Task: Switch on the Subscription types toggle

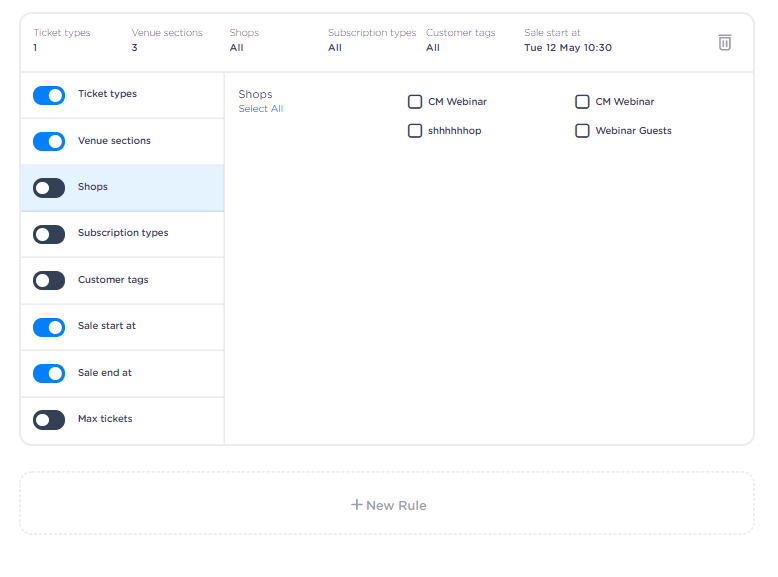Action: [49, 234]
